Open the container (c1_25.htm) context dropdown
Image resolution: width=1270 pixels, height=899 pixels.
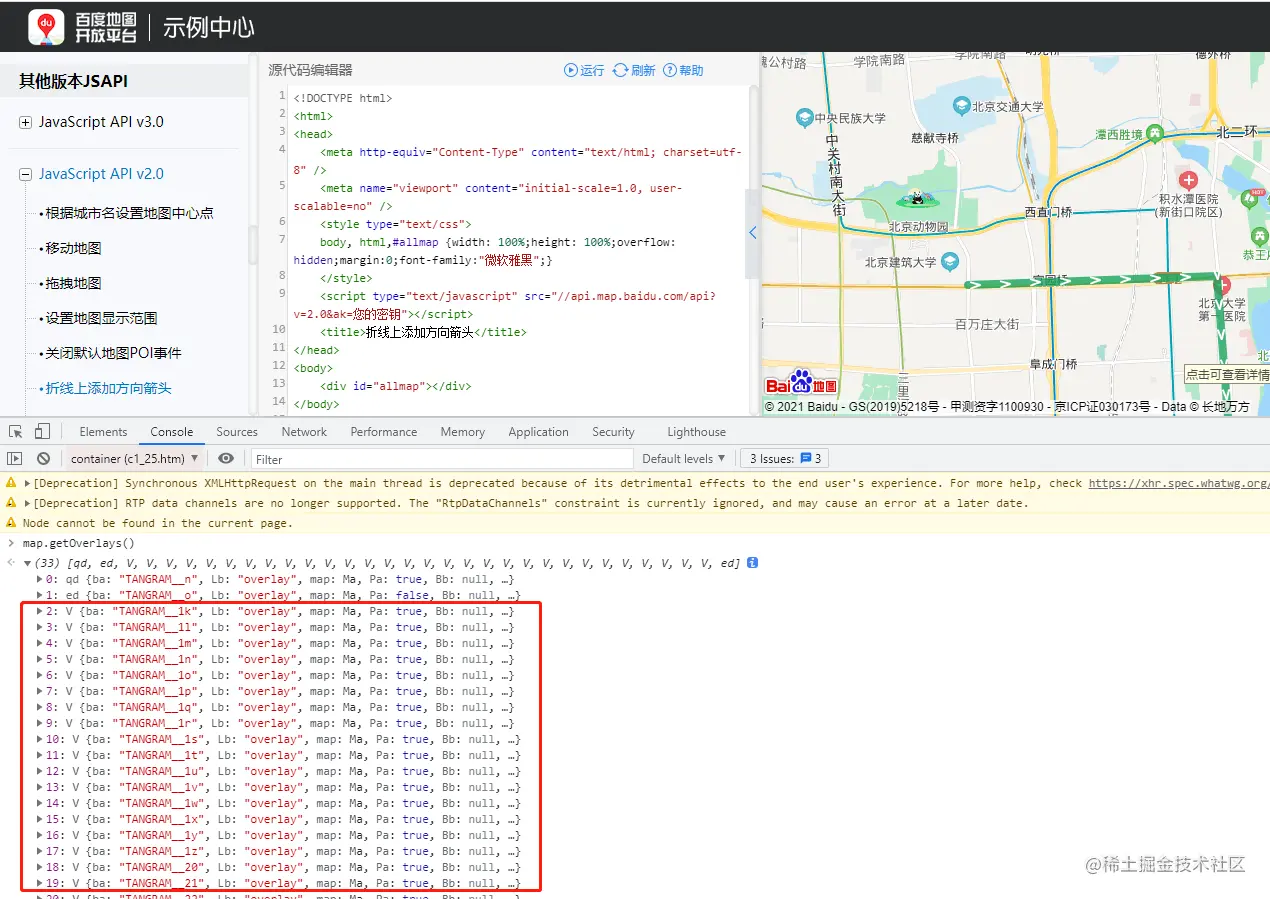click(x=134, y=459)
